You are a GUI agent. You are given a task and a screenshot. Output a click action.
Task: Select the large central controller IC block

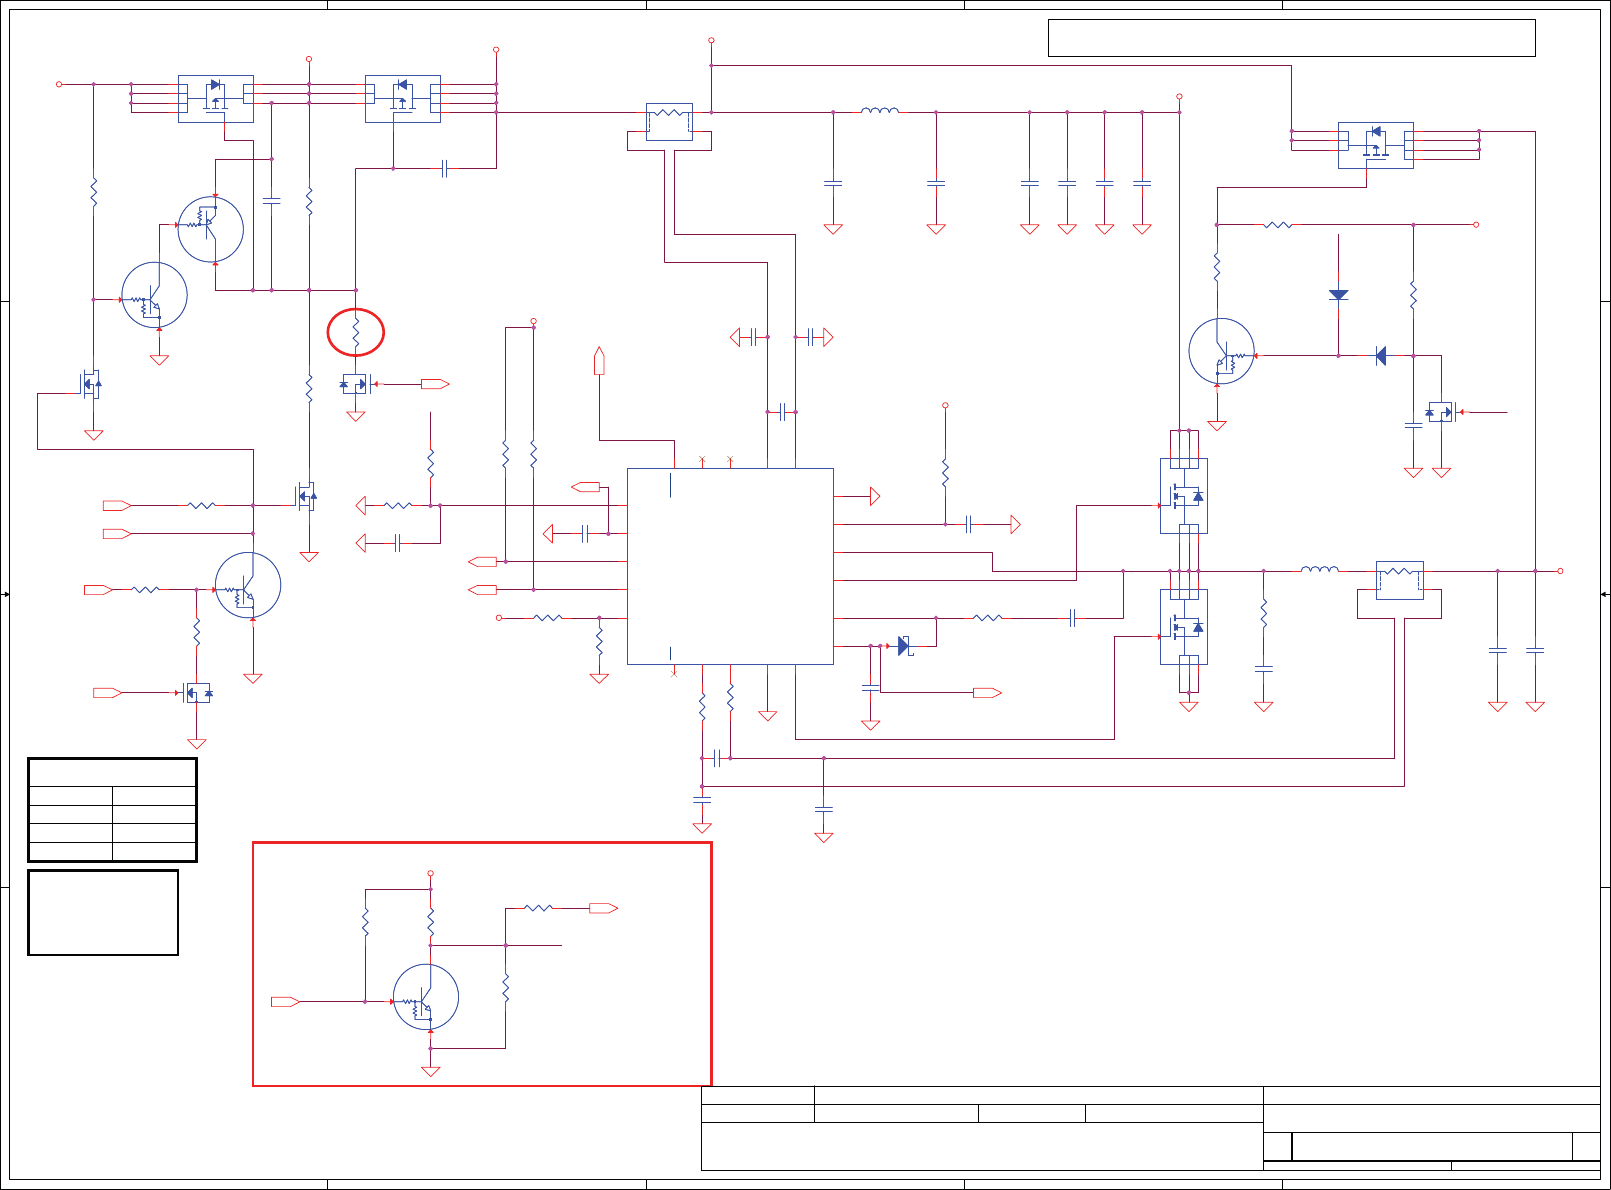point(730,566)
